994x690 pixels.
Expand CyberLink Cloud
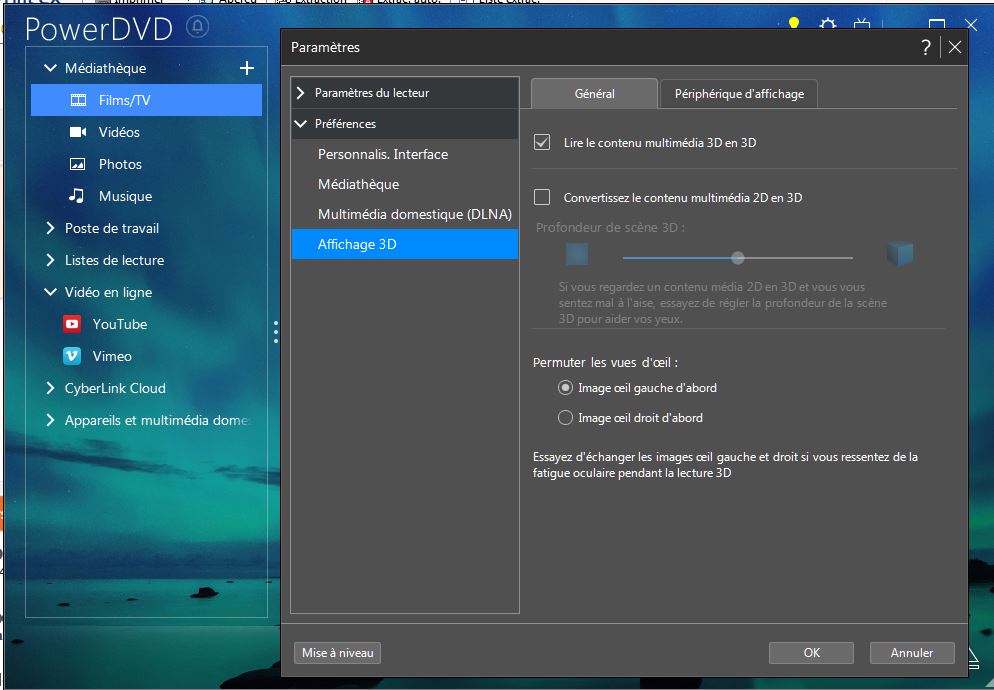(x=50, y=388)
